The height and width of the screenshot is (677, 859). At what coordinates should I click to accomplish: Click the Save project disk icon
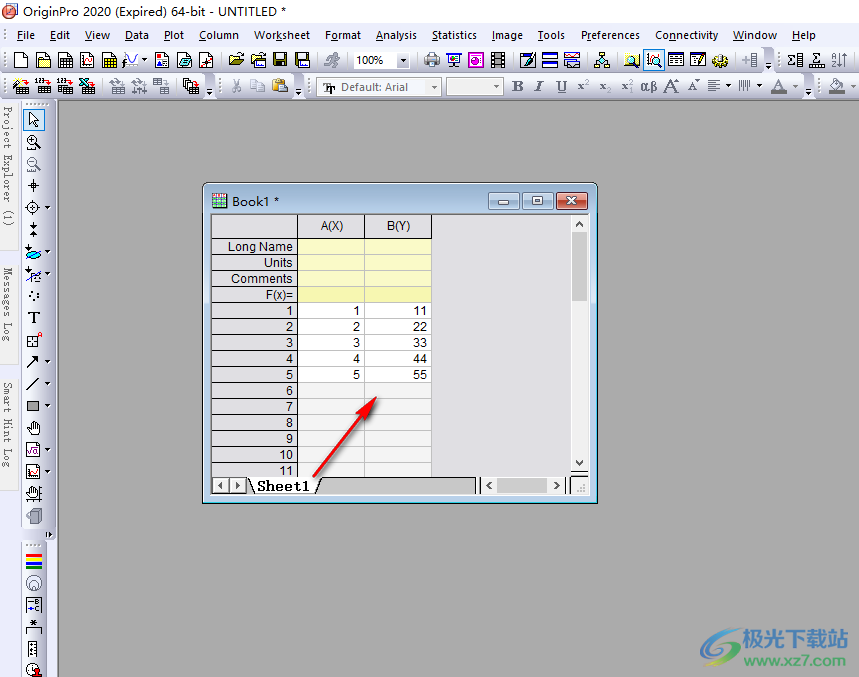[280, 60]
